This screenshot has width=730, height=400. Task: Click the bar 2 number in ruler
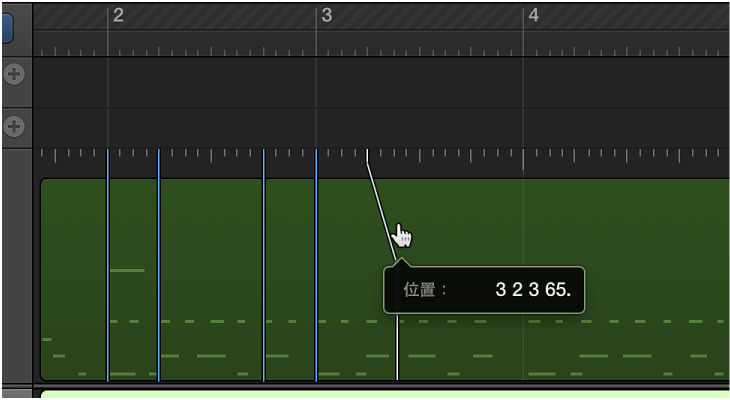coord(118,15)
